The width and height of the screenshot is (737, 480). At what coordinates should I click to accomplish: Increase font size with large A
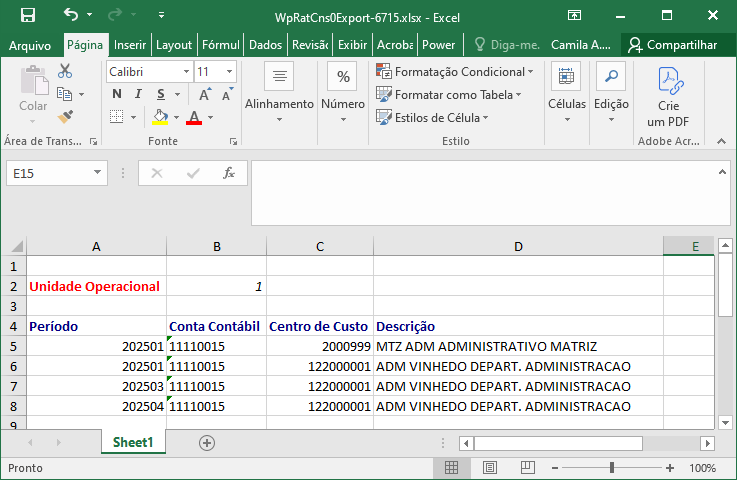click(204, 94)
